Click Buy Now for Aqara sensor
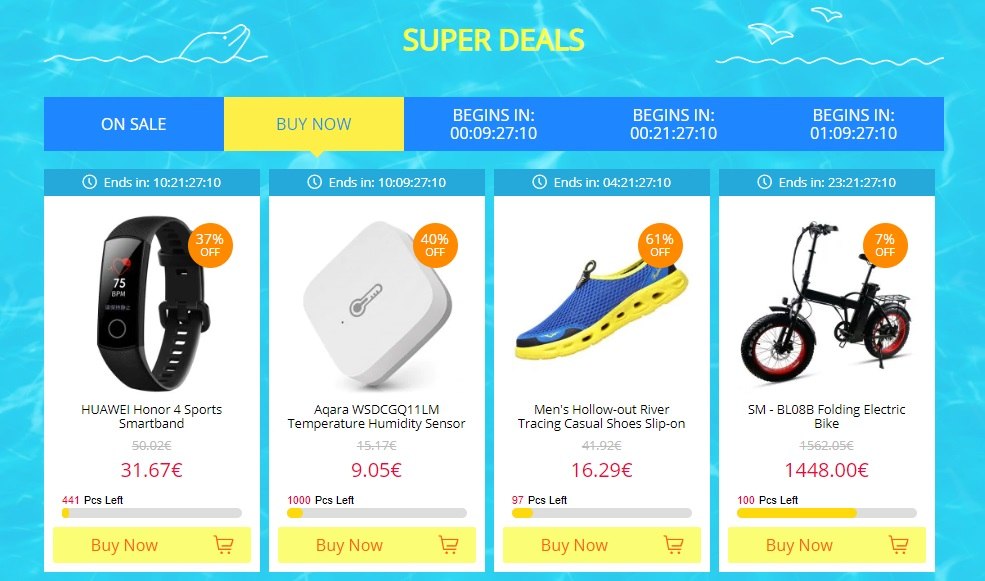 [377, 545]
